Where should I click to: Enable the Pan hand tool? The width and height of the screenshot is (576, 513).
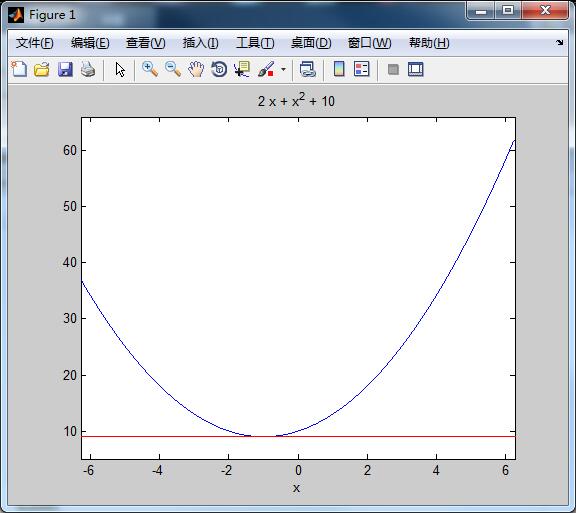click(196, 69)
